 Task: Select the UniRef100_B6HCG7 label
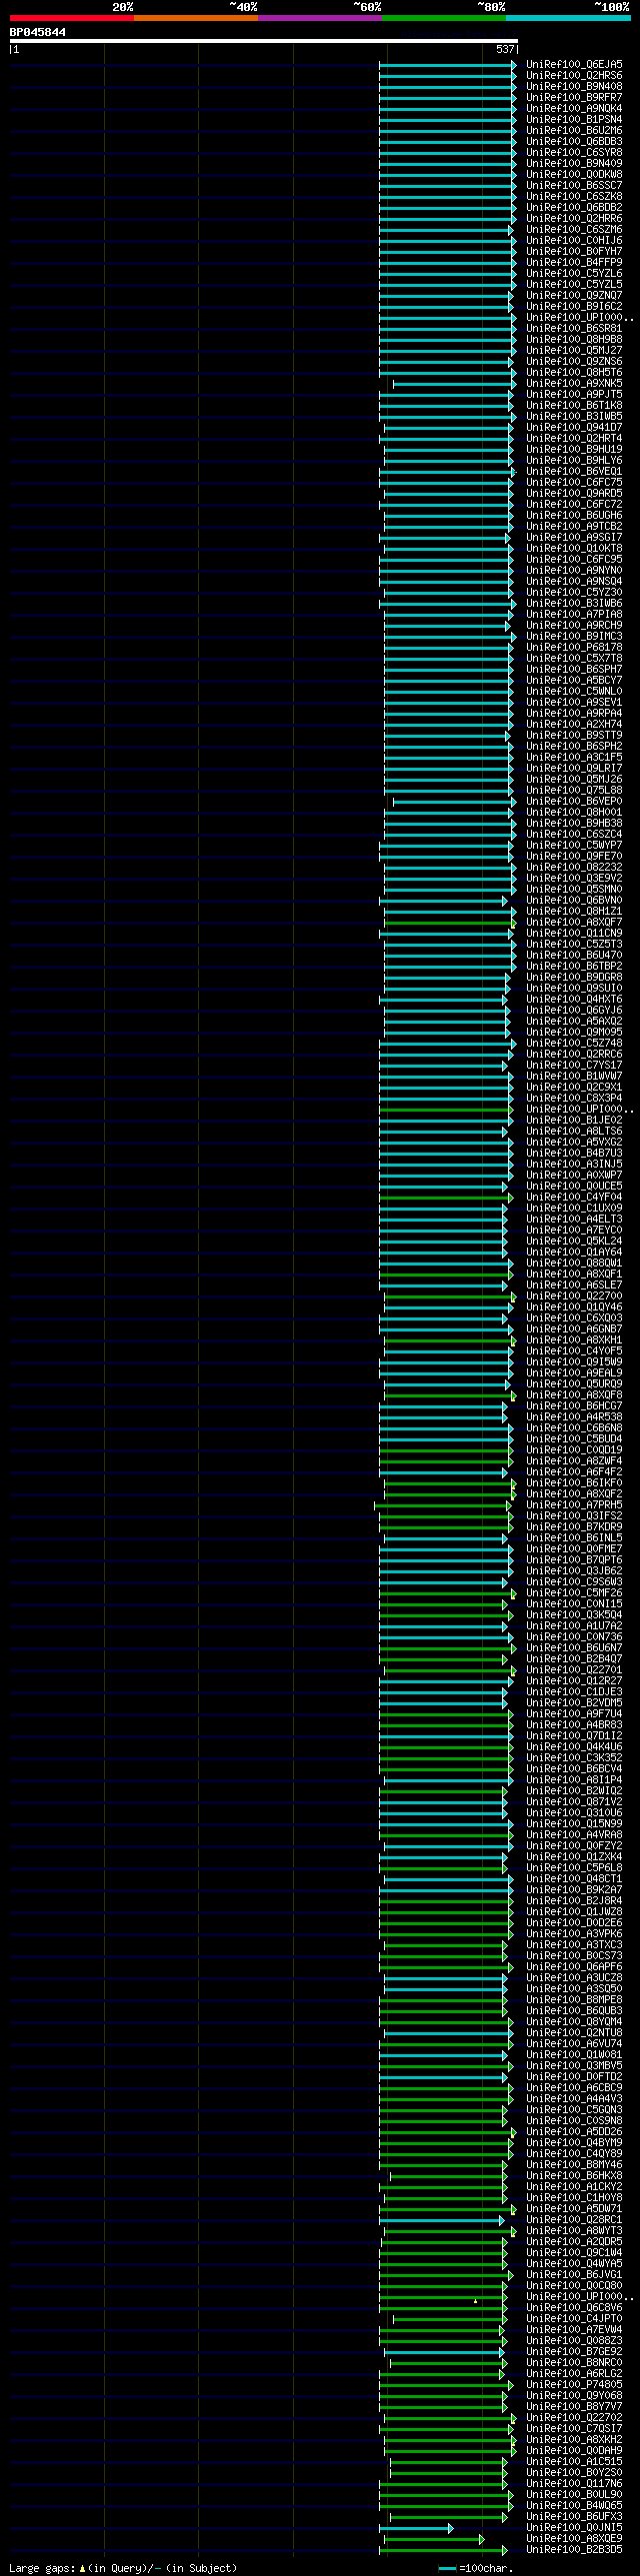(574, 1406)
